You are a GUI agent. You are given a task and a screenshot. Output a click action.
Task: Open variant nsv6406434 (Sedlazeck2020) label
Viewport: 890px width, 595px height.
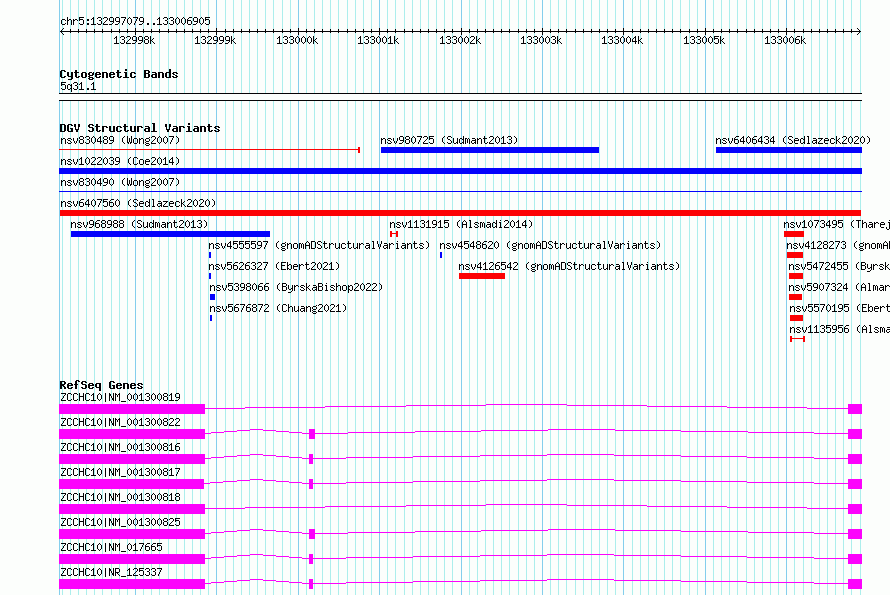pyautogui.click(x=793, y=140)
